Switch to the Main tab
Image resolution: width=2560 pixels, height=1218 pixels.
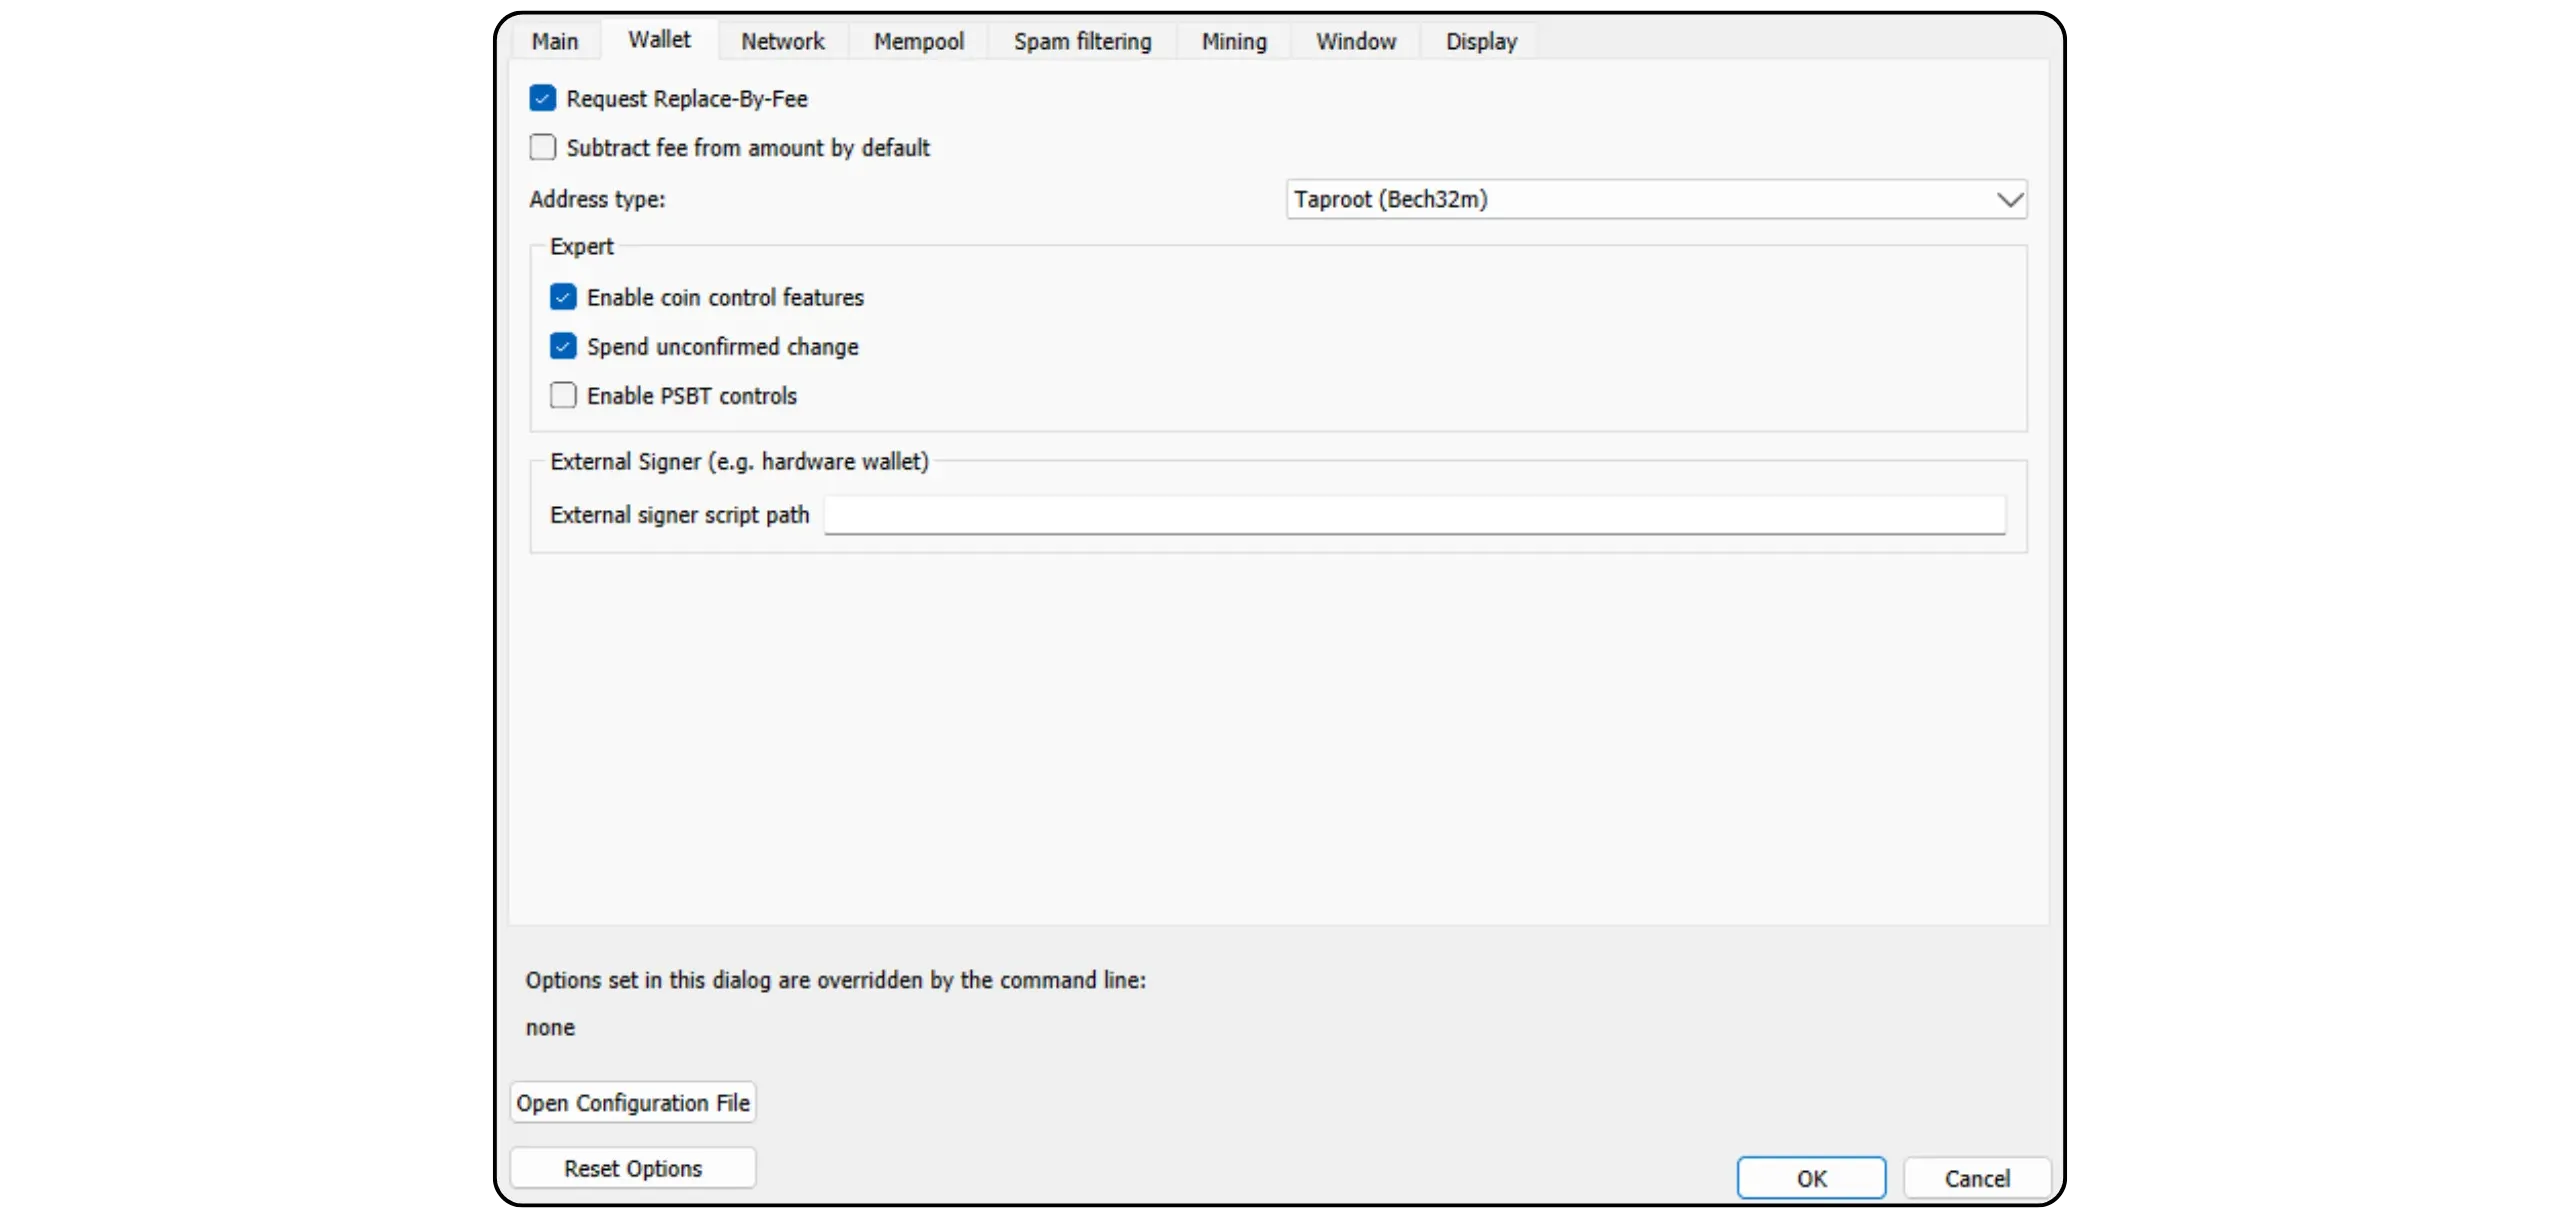pyautogui.click(x=555, y=41)
